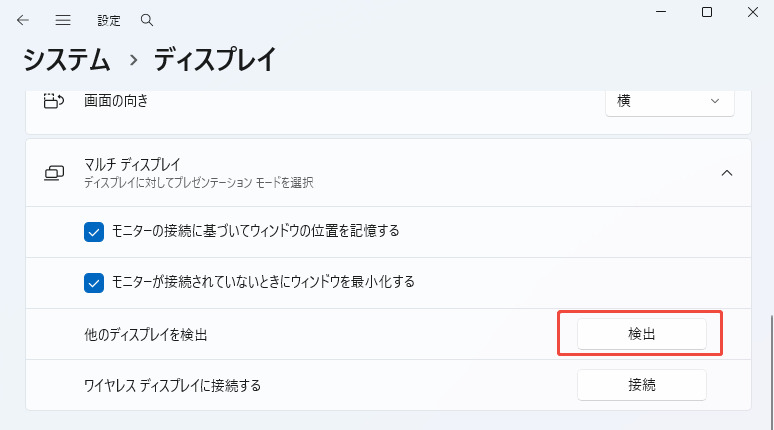
Task: Close the Settings window
Action: (x=753, y=12)
